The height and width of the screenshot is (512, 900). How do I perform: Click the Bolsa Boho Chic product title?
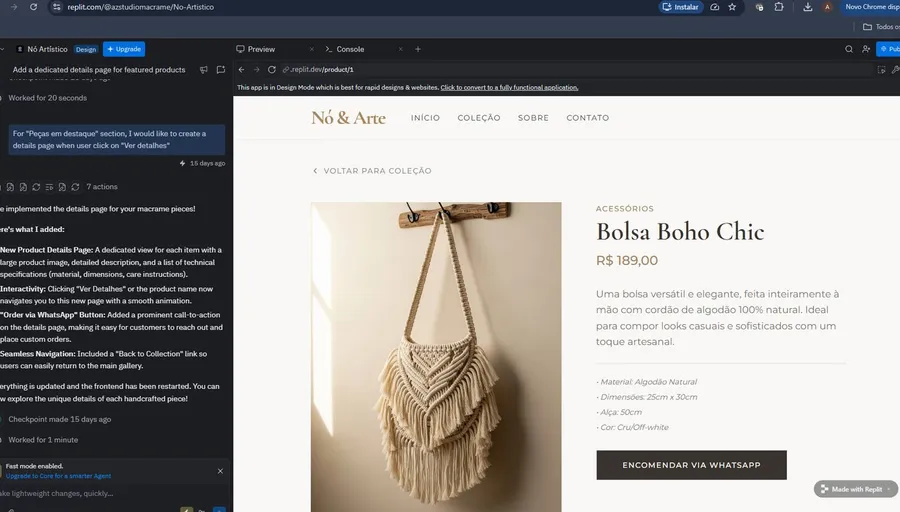coord(680,232)
